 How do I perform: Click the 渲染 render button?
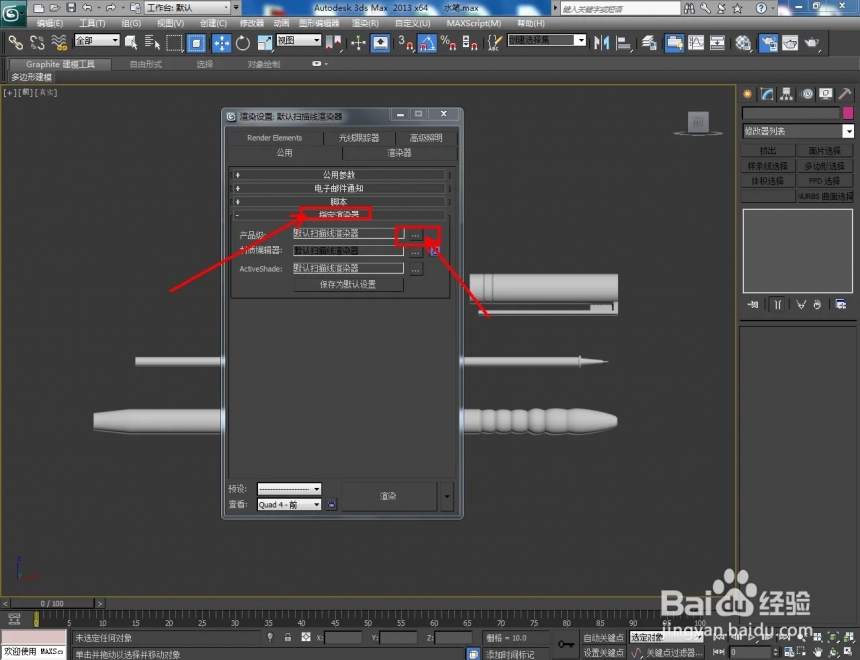[x=388, y=496]
